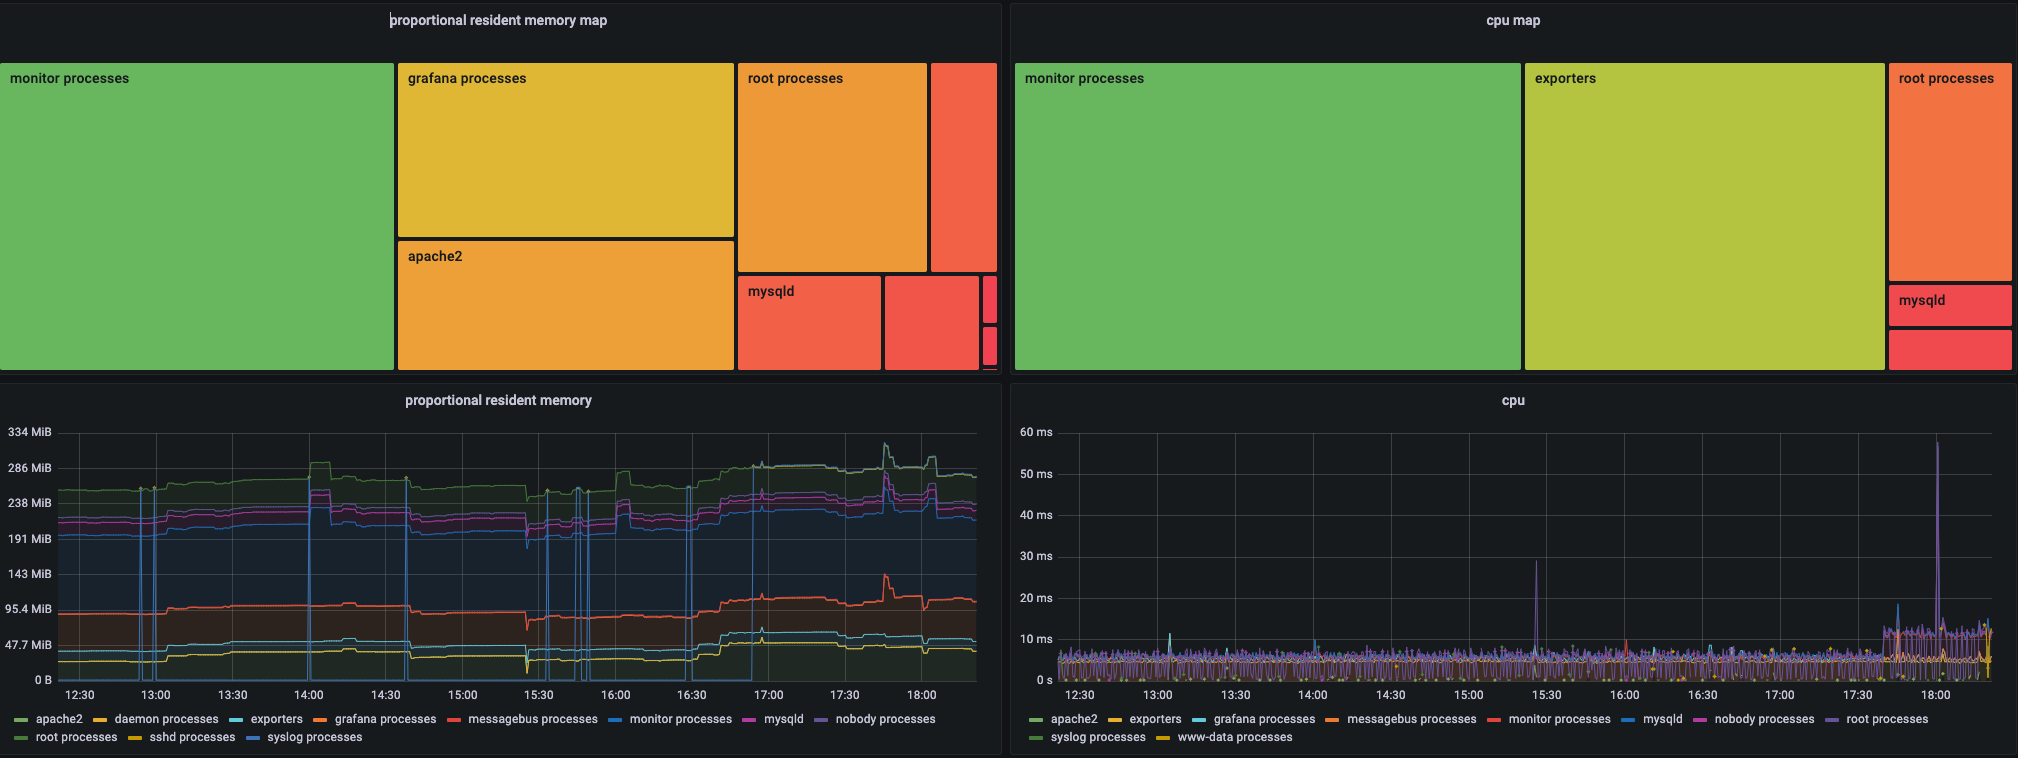Toggle grafana processes series in memory legend
Viewport: 2018px width, 758px height.
385,719
